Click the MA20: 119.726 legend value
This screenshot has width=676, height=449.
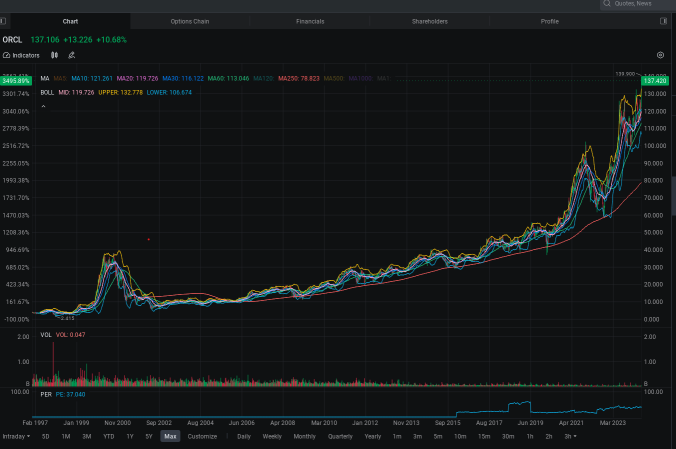pyautogui.click(x=138, y=78)
